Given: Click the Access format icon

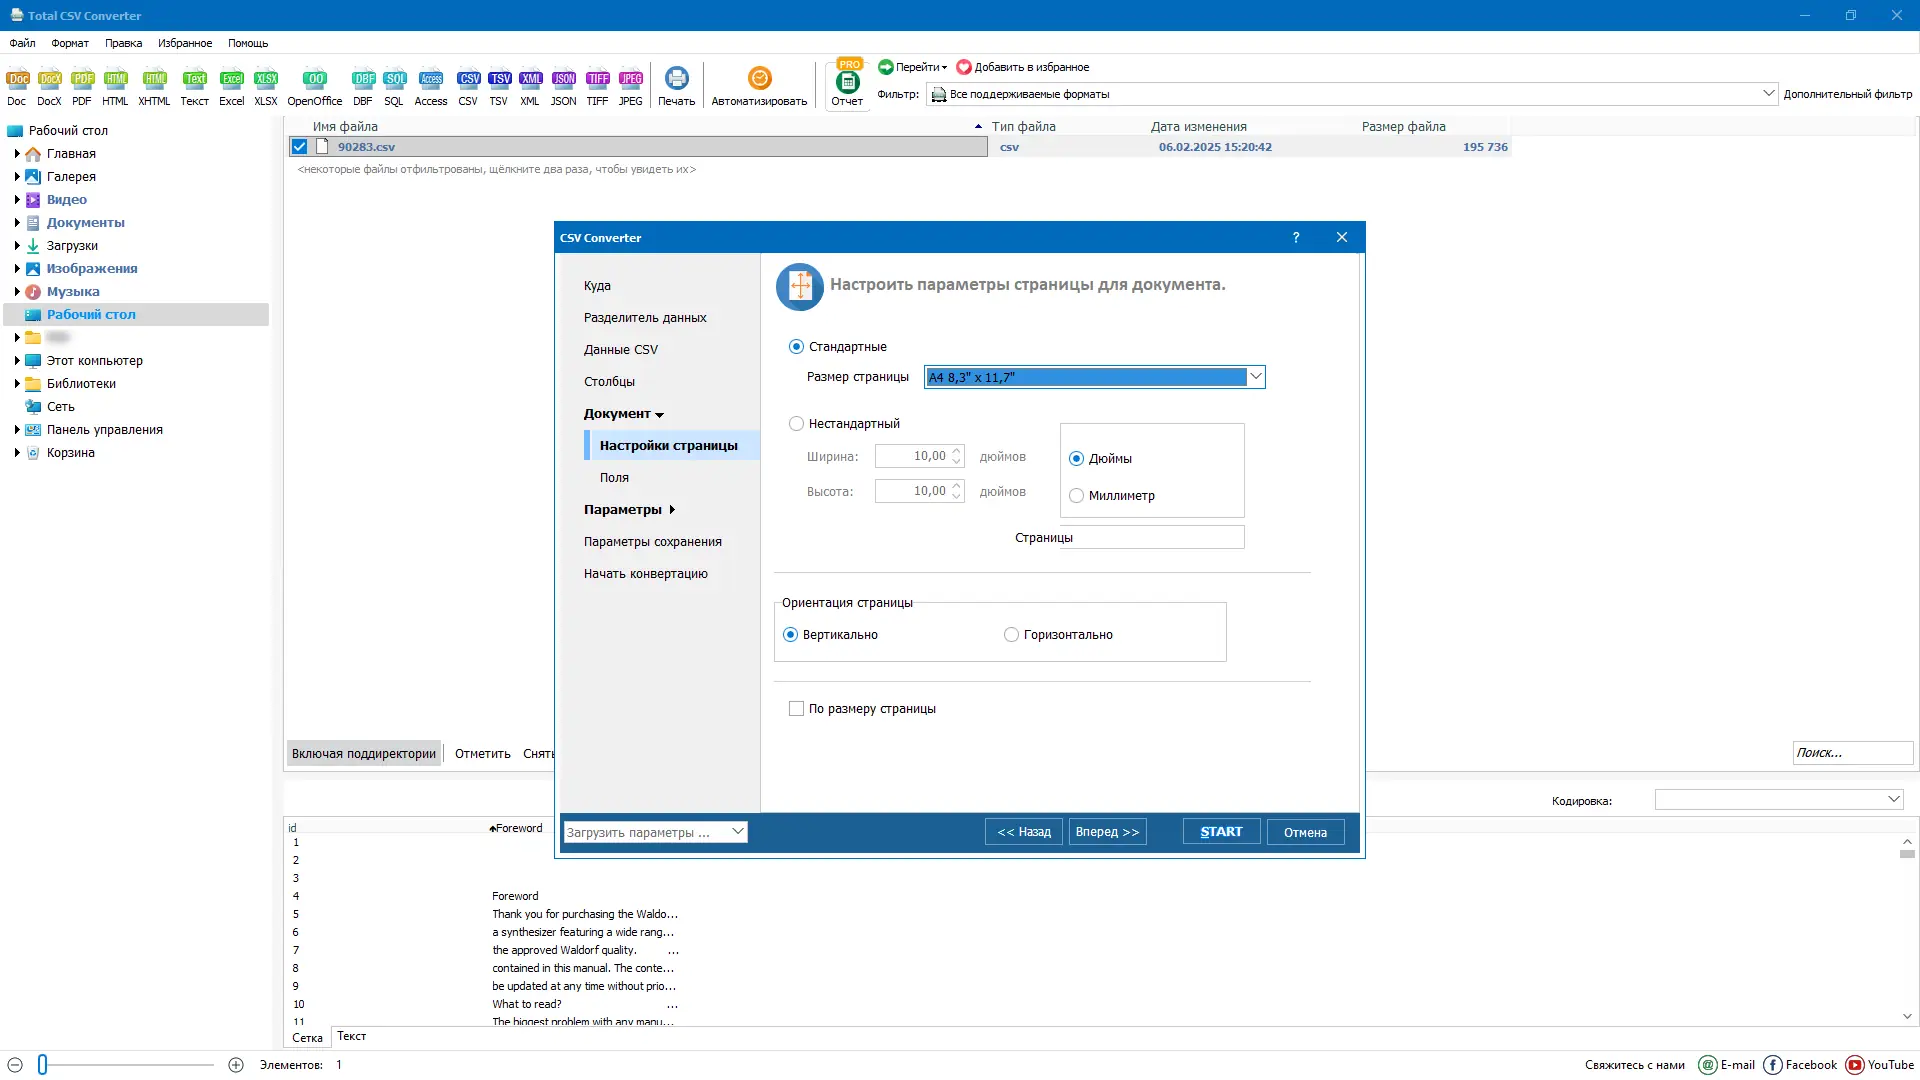Looking at the screenshot, I should (431, 86).
